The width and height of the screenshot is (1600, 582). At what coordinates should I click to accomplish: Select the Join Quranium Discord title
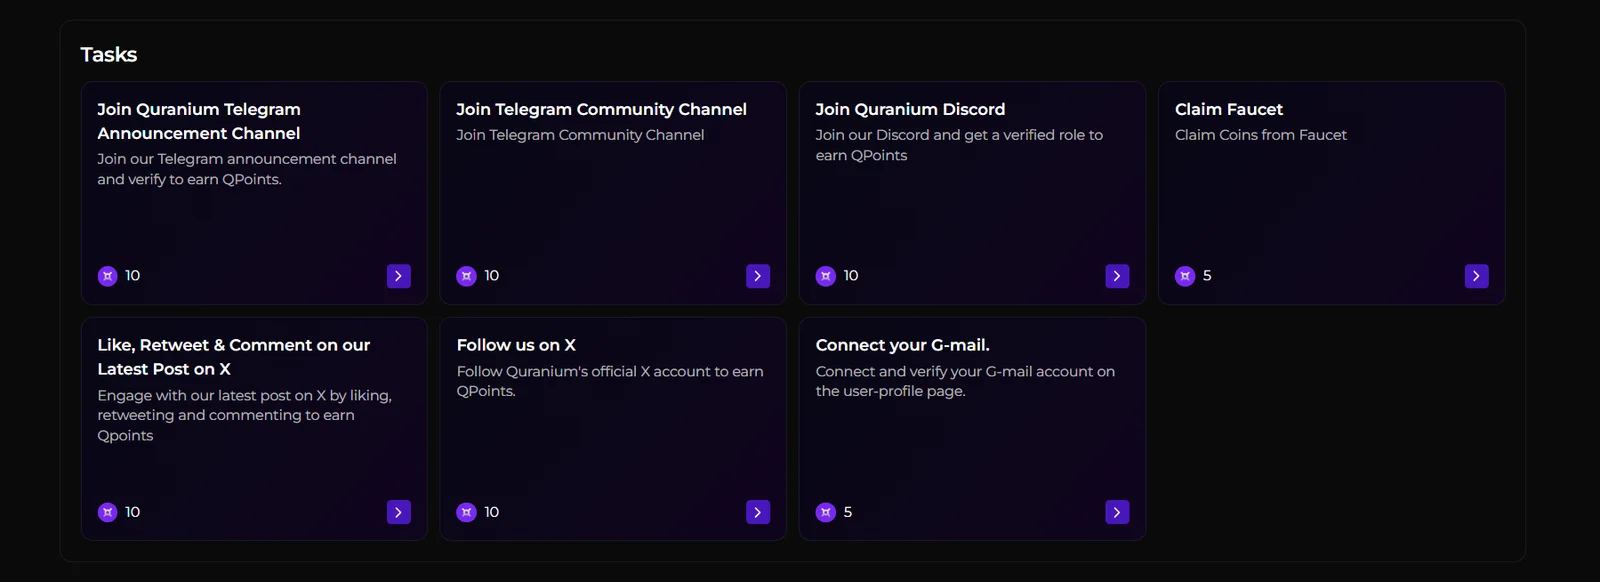tap(911, 109)
